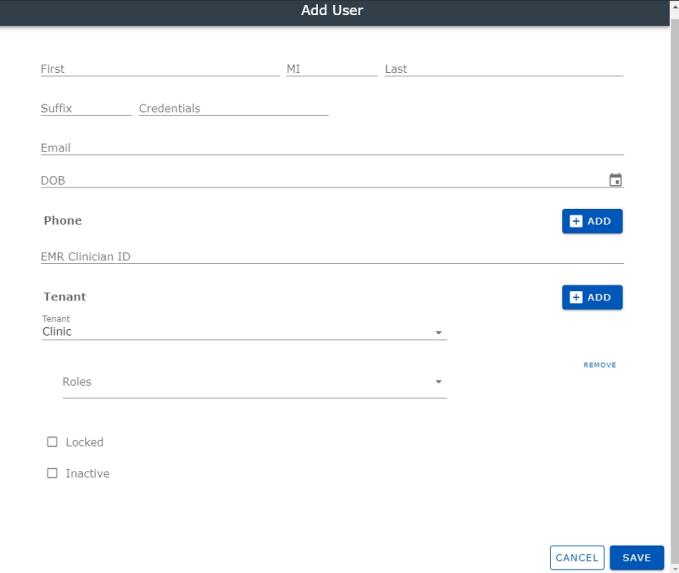Focus the Credentials input field
Image resolution: width=679 pixels, height=573 pixels.
point(233,108)
